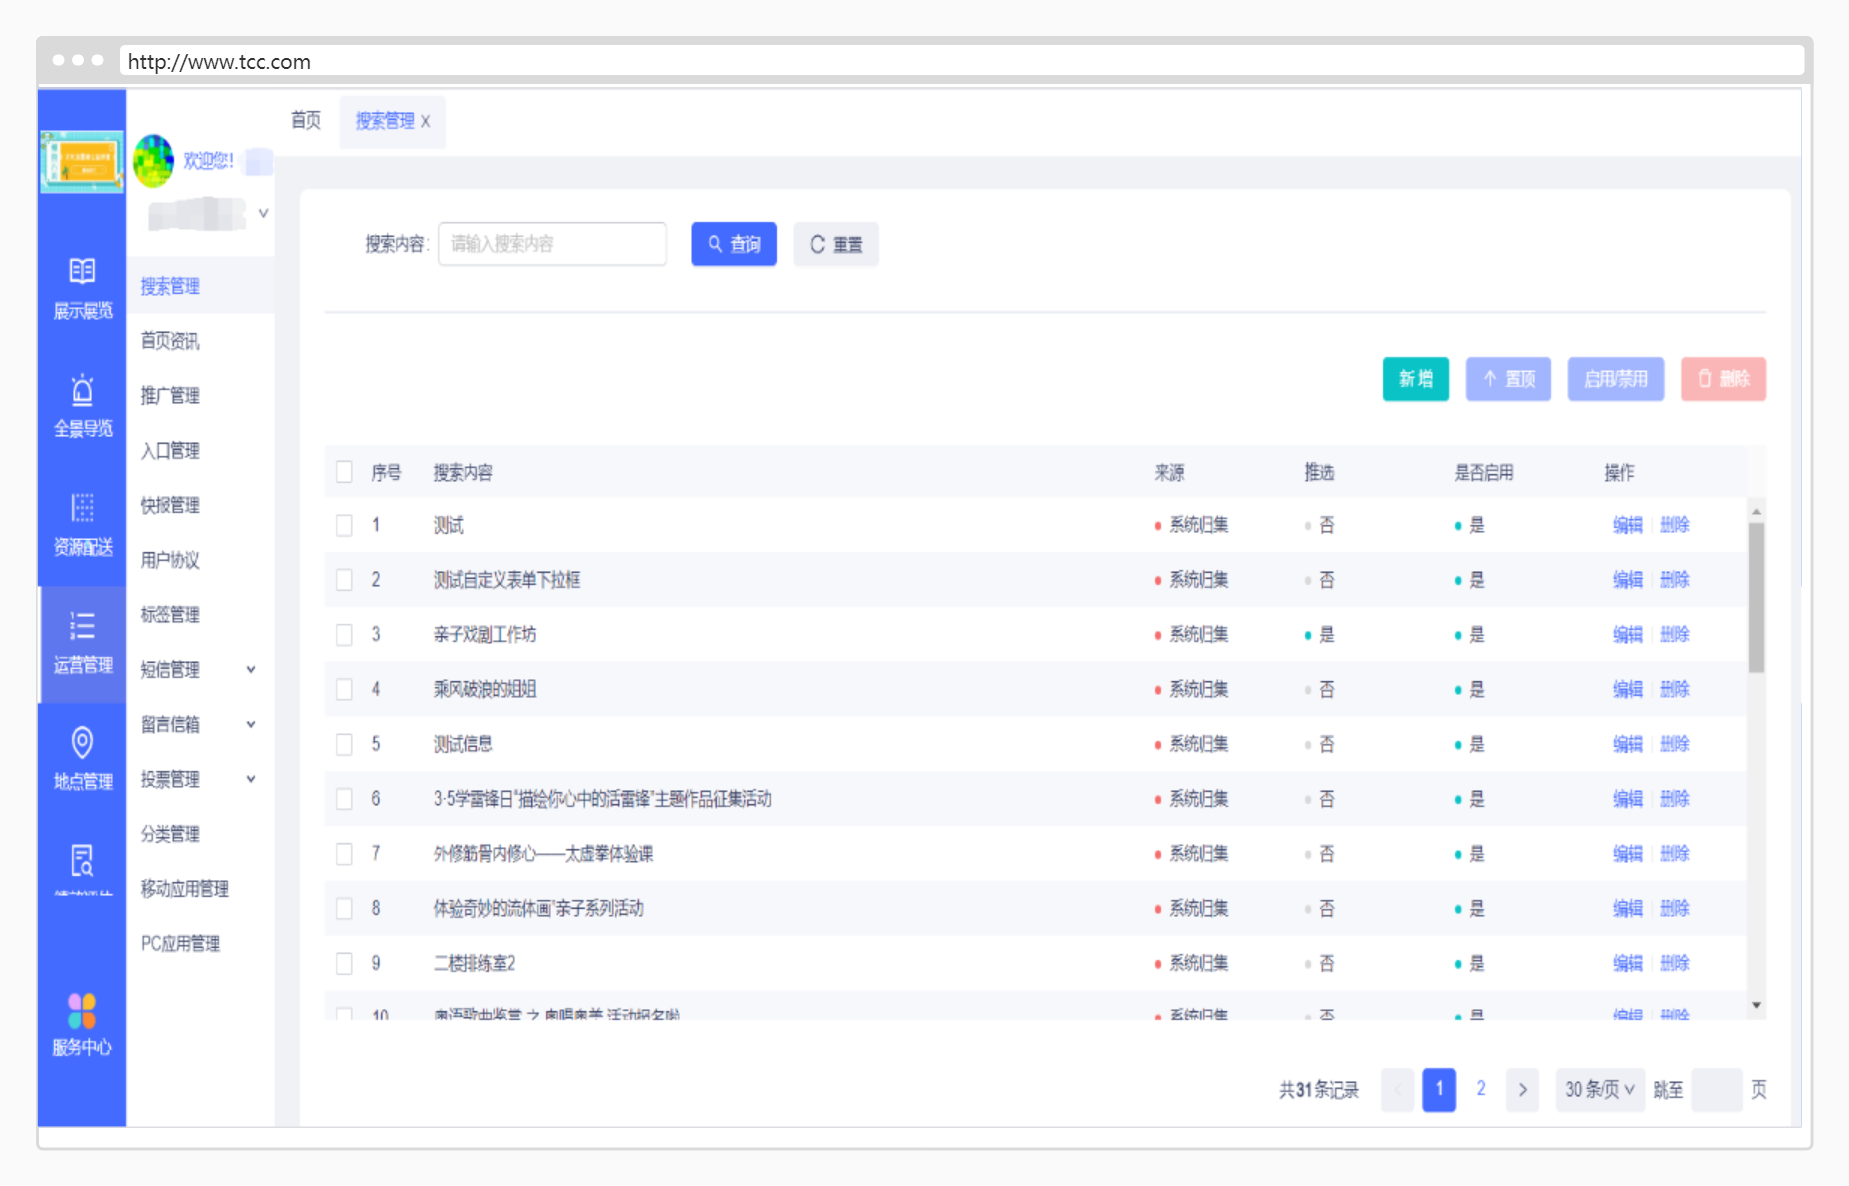1849x1186 pixels.
Task: Click the platform logo thumbnail
Action: pos(82,161)
